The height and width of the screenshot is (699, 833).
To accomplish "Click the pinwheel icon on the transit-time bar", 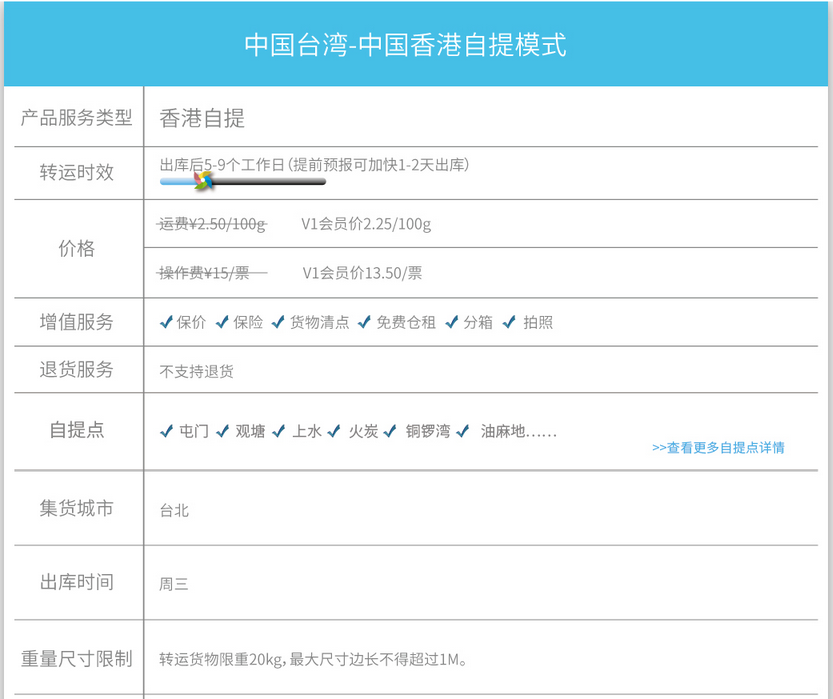I will pos(203,180).
